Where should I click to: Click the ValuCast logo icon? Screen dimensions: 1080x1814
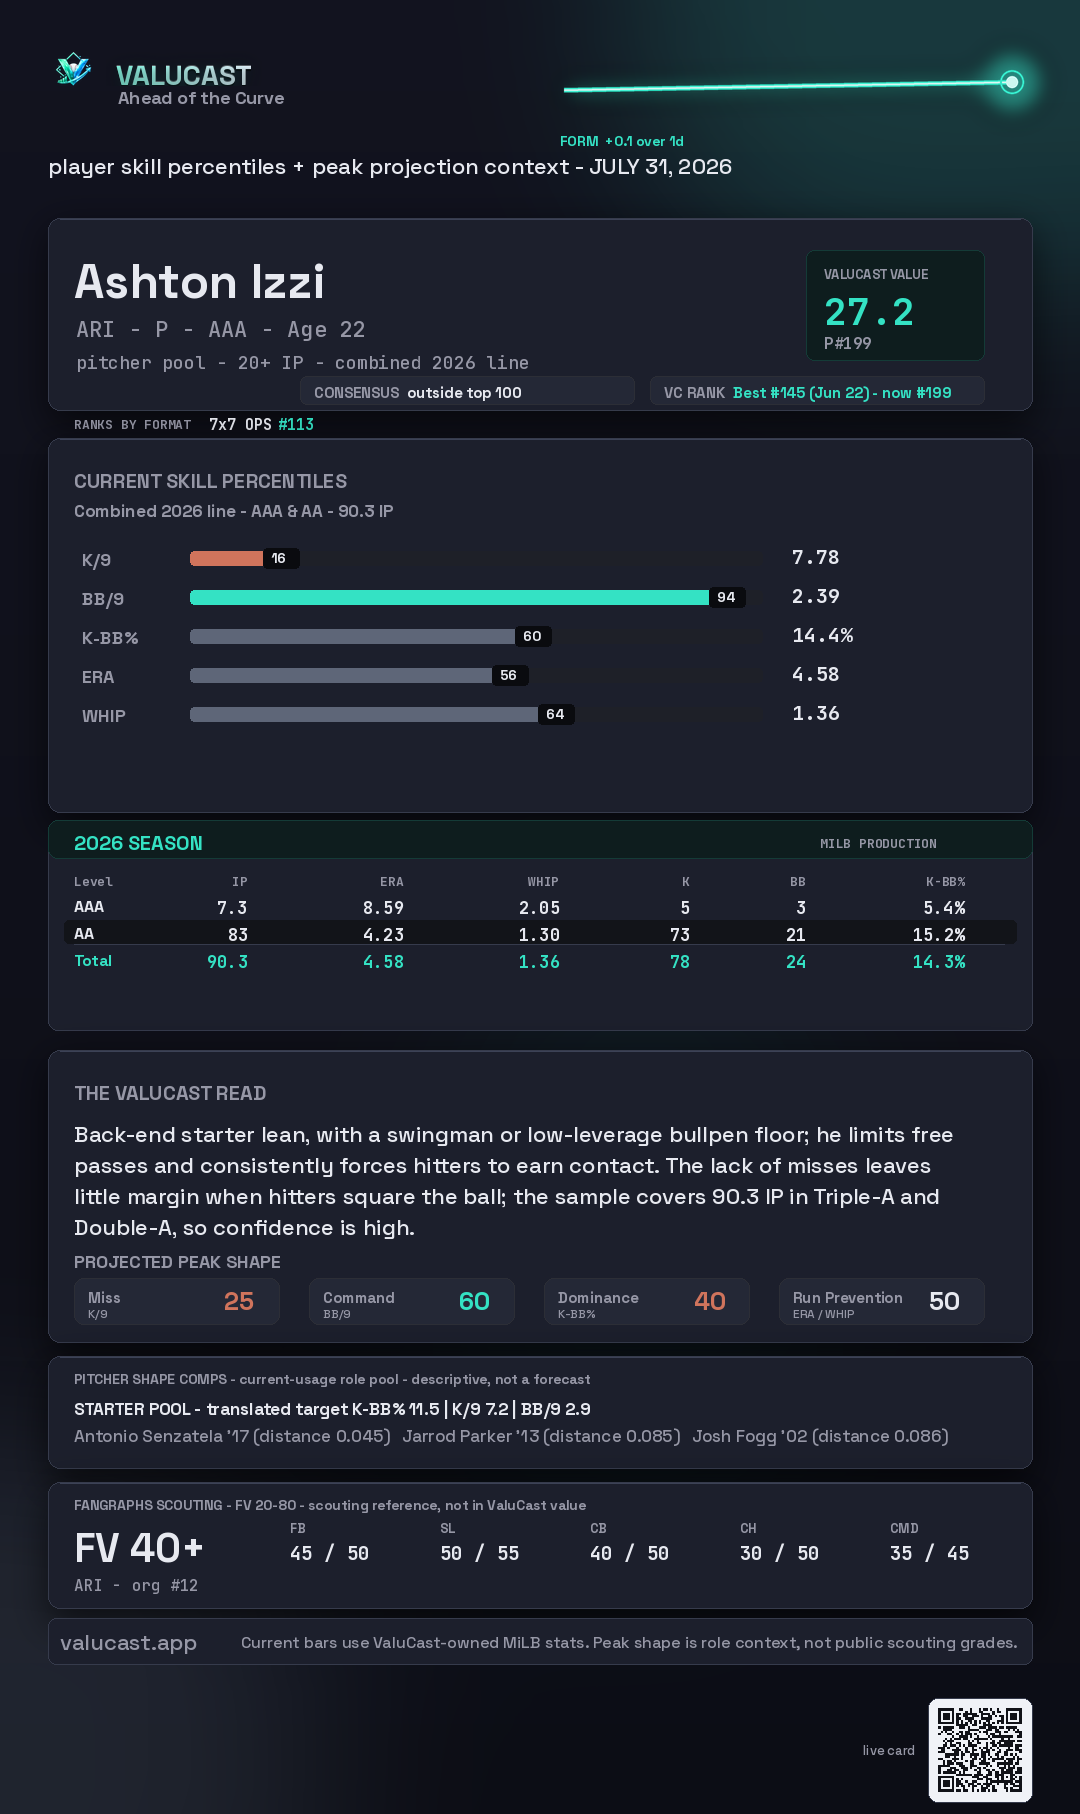pyautogui.click(x=73, y=70)
